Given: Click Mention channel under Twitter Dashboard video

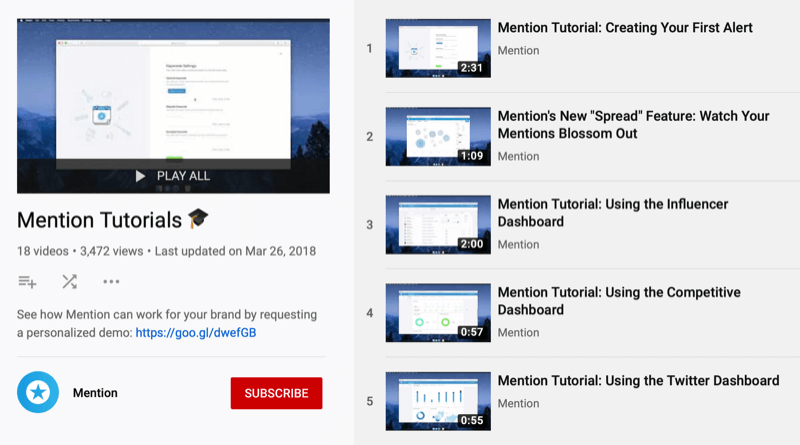Looking at the screenshot, I should click(x=518, y=404).
